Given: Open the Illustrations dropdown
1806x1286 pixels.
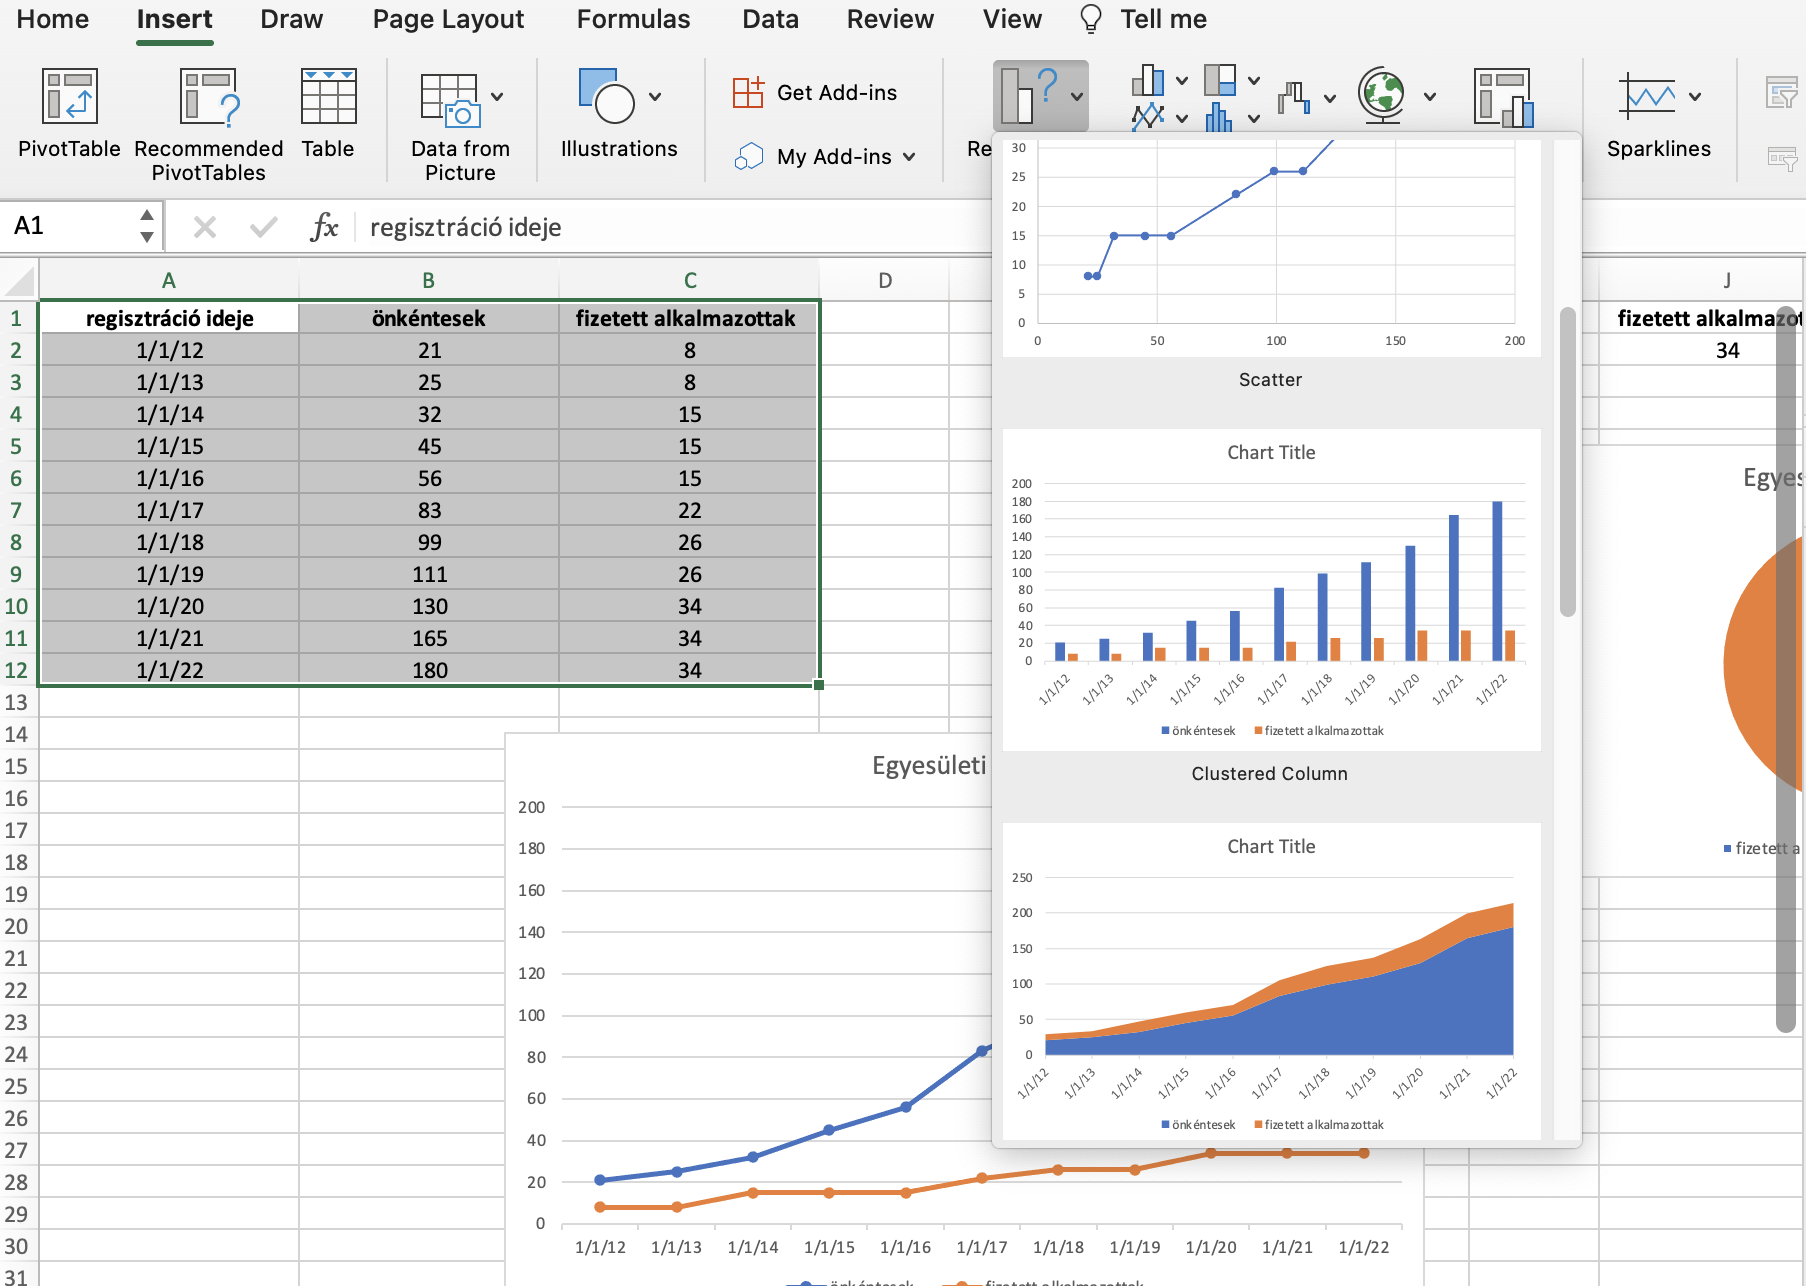Looking at the screenshot, I should tap(655, 97).
